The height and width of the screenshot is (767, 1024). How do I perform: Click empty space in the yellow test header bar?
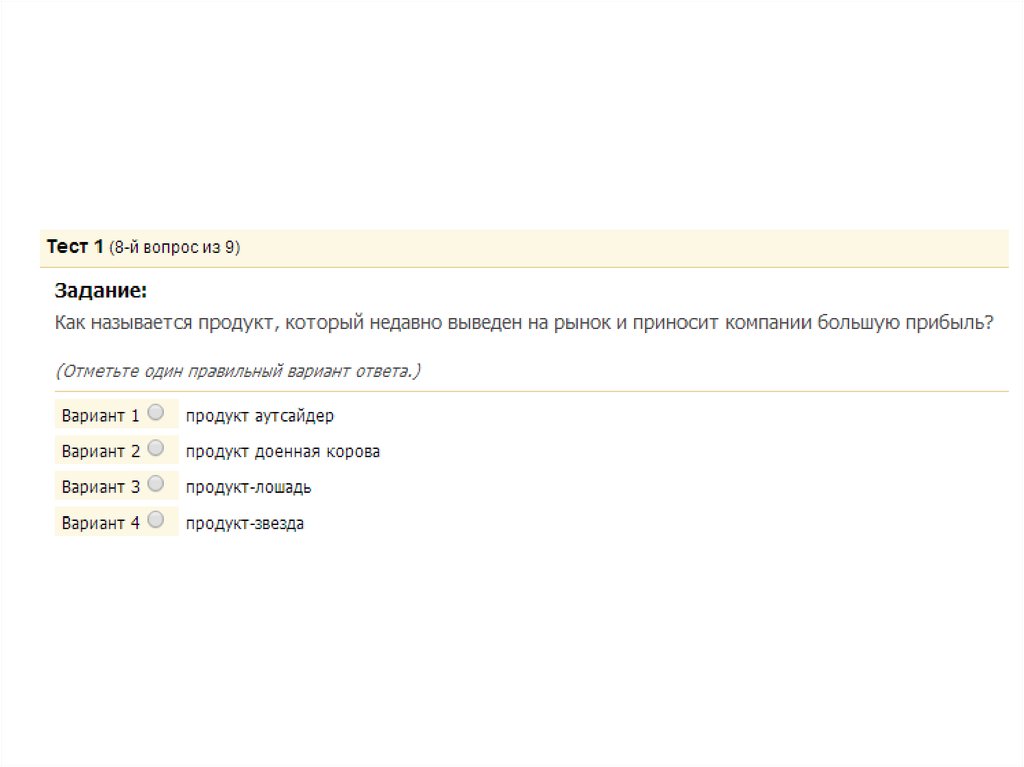coord(620,248)
